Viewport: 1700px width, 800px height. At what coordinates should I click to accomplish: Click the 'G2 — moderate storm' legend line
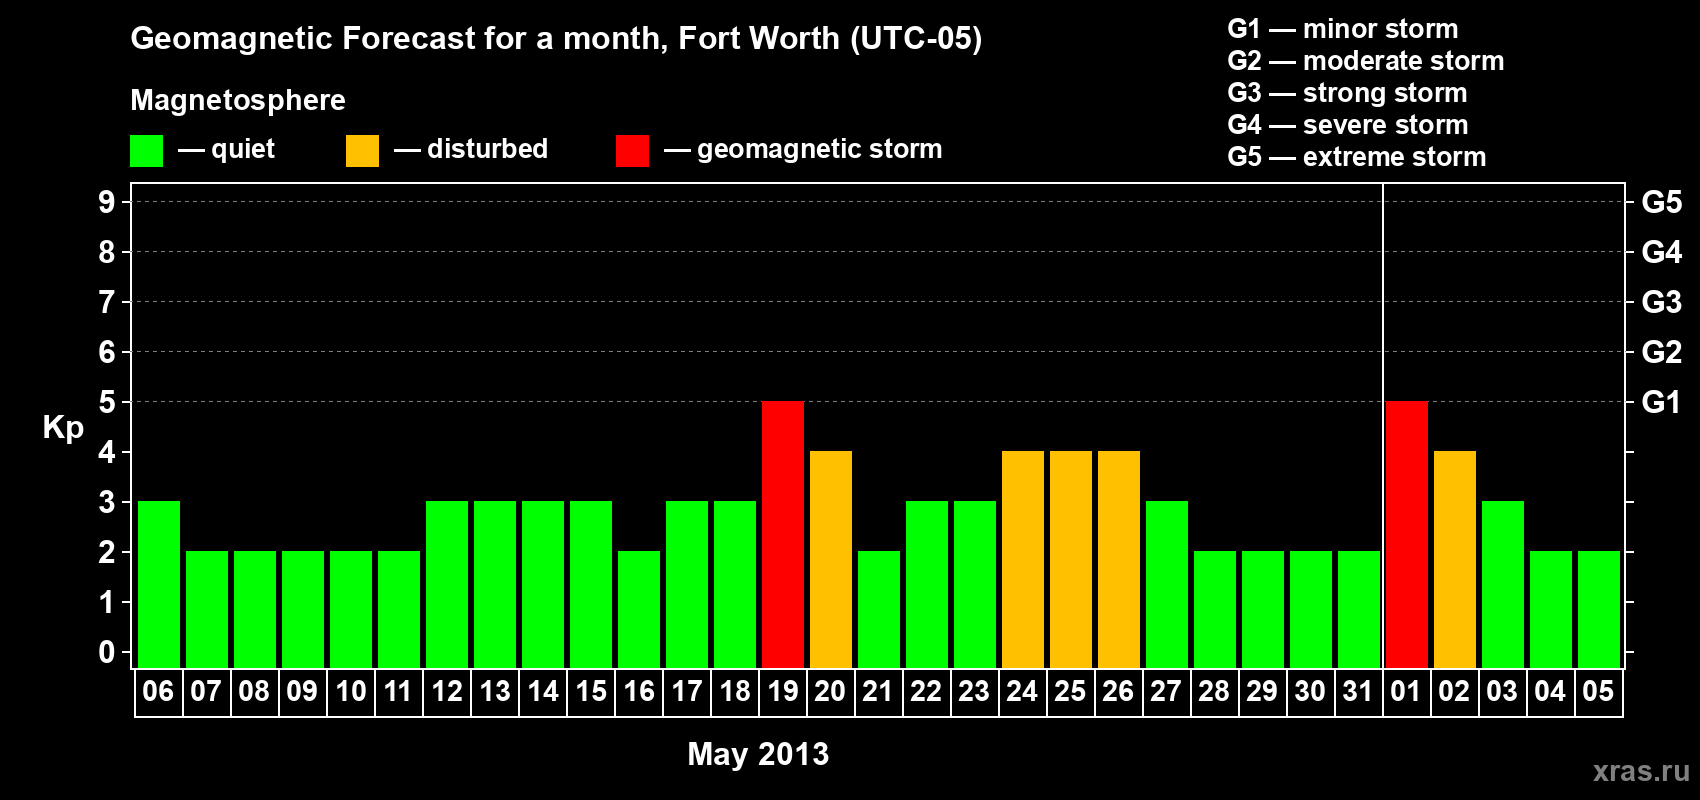click(1365, 61)
